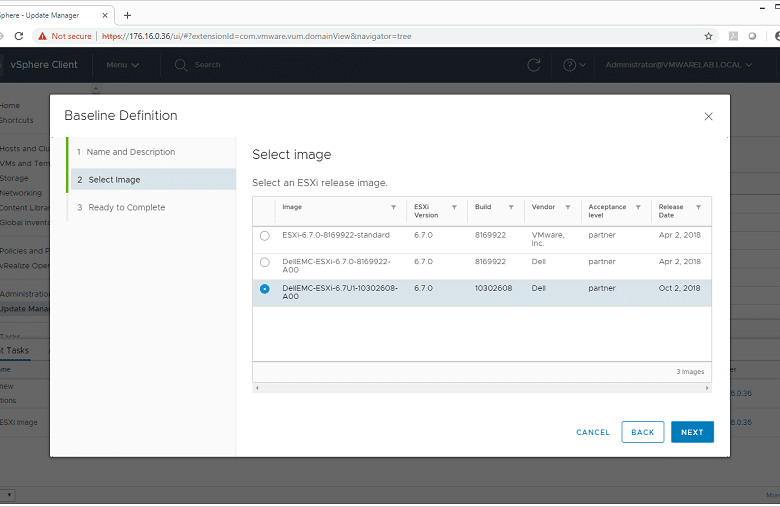Click the NEXT button
Viewport: 780px width, 507px height.
coord(692,432)
